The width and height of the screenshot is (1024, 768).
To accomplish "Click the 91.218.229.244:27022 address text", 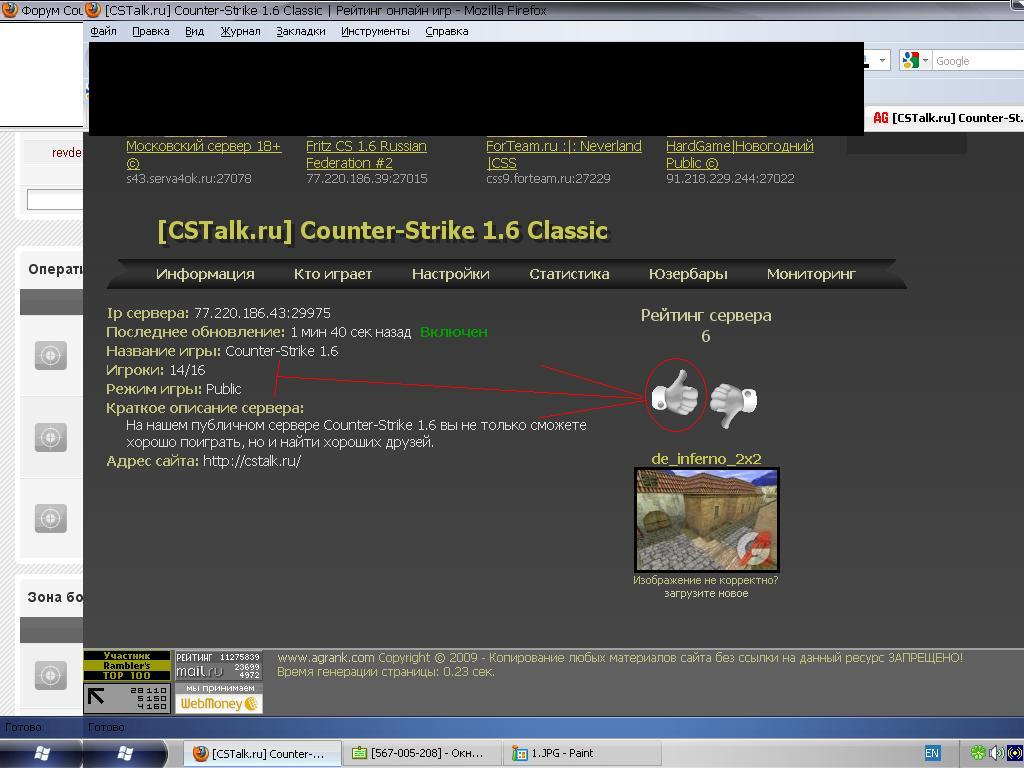I will click(x=730, y=178).
